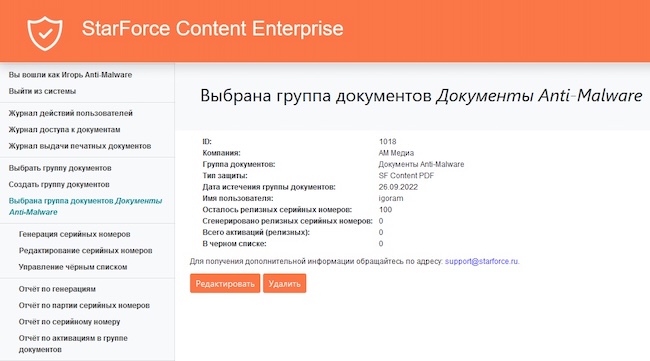Click label Дата истечения группы документов:
650x361 pixels.
269,187
